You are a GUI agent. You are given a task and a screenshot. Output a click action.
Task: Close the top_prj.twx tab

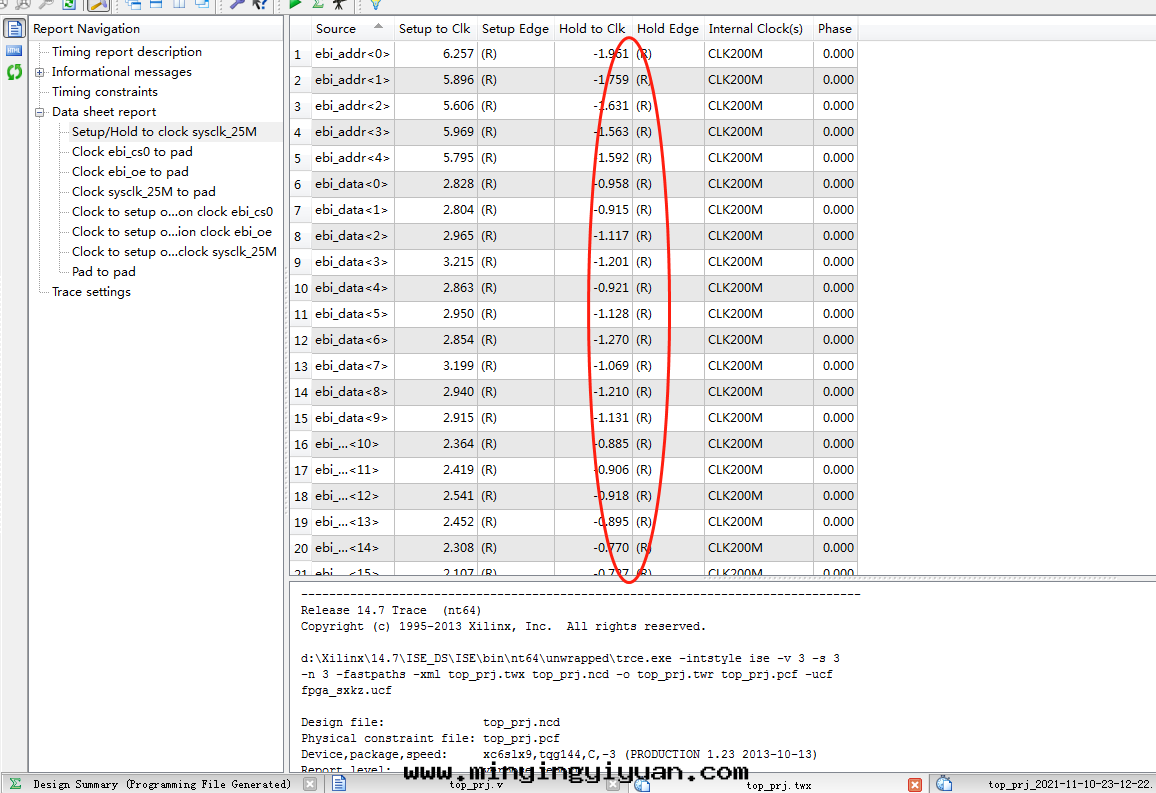tap(914, 785)
